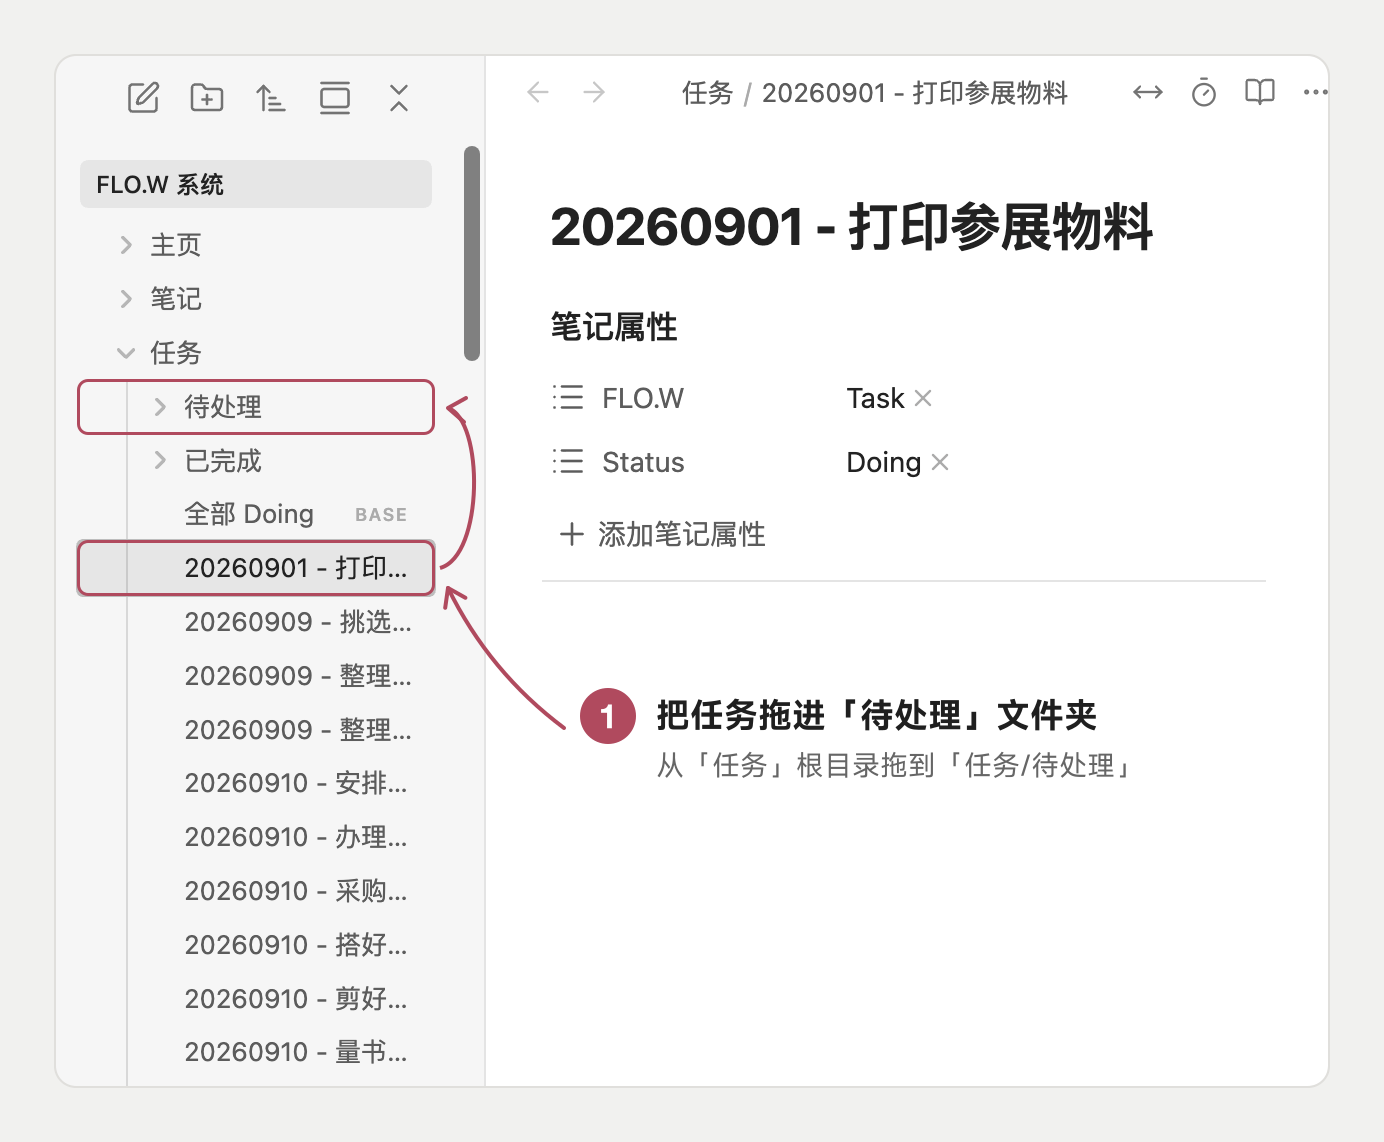Navigate back with the left arrow

(x=538, y=92)
